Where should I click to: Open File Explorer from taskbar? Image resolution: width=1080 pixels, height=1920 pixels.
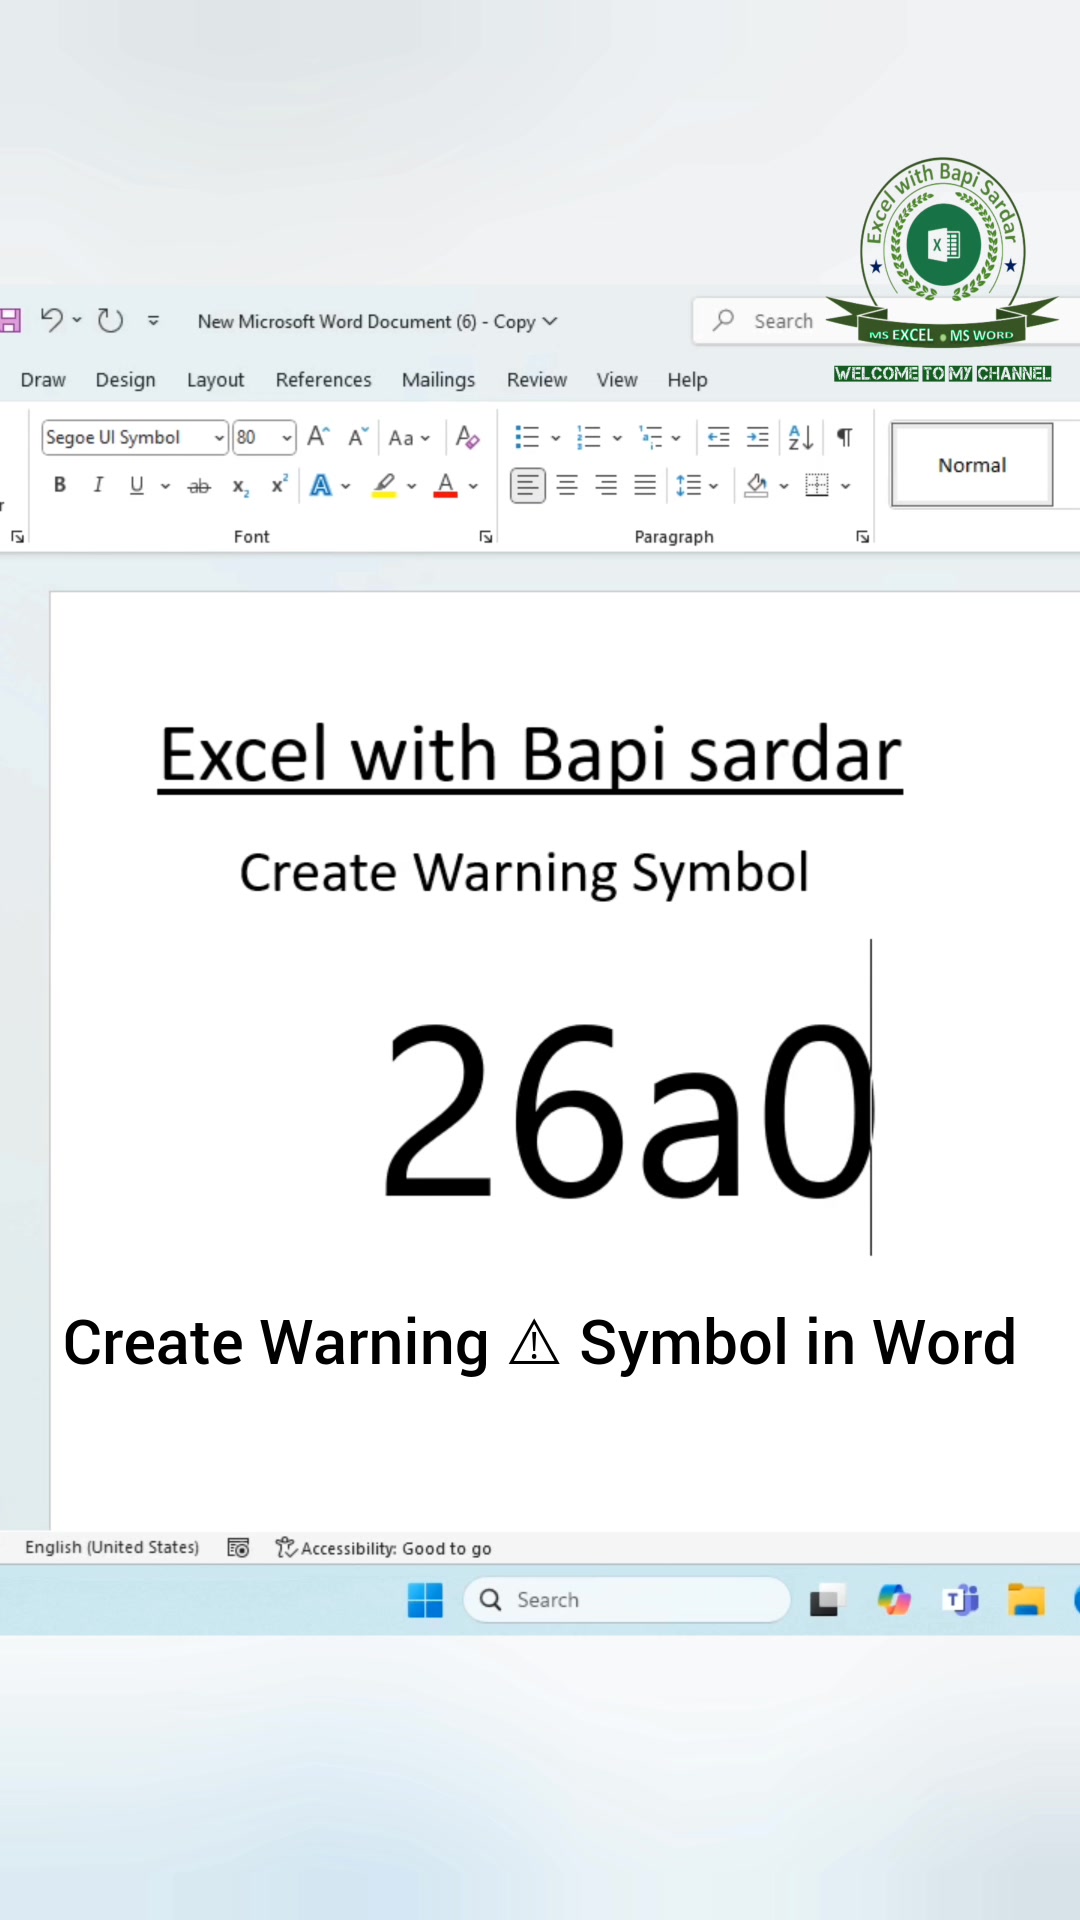coord(1026,1600)
